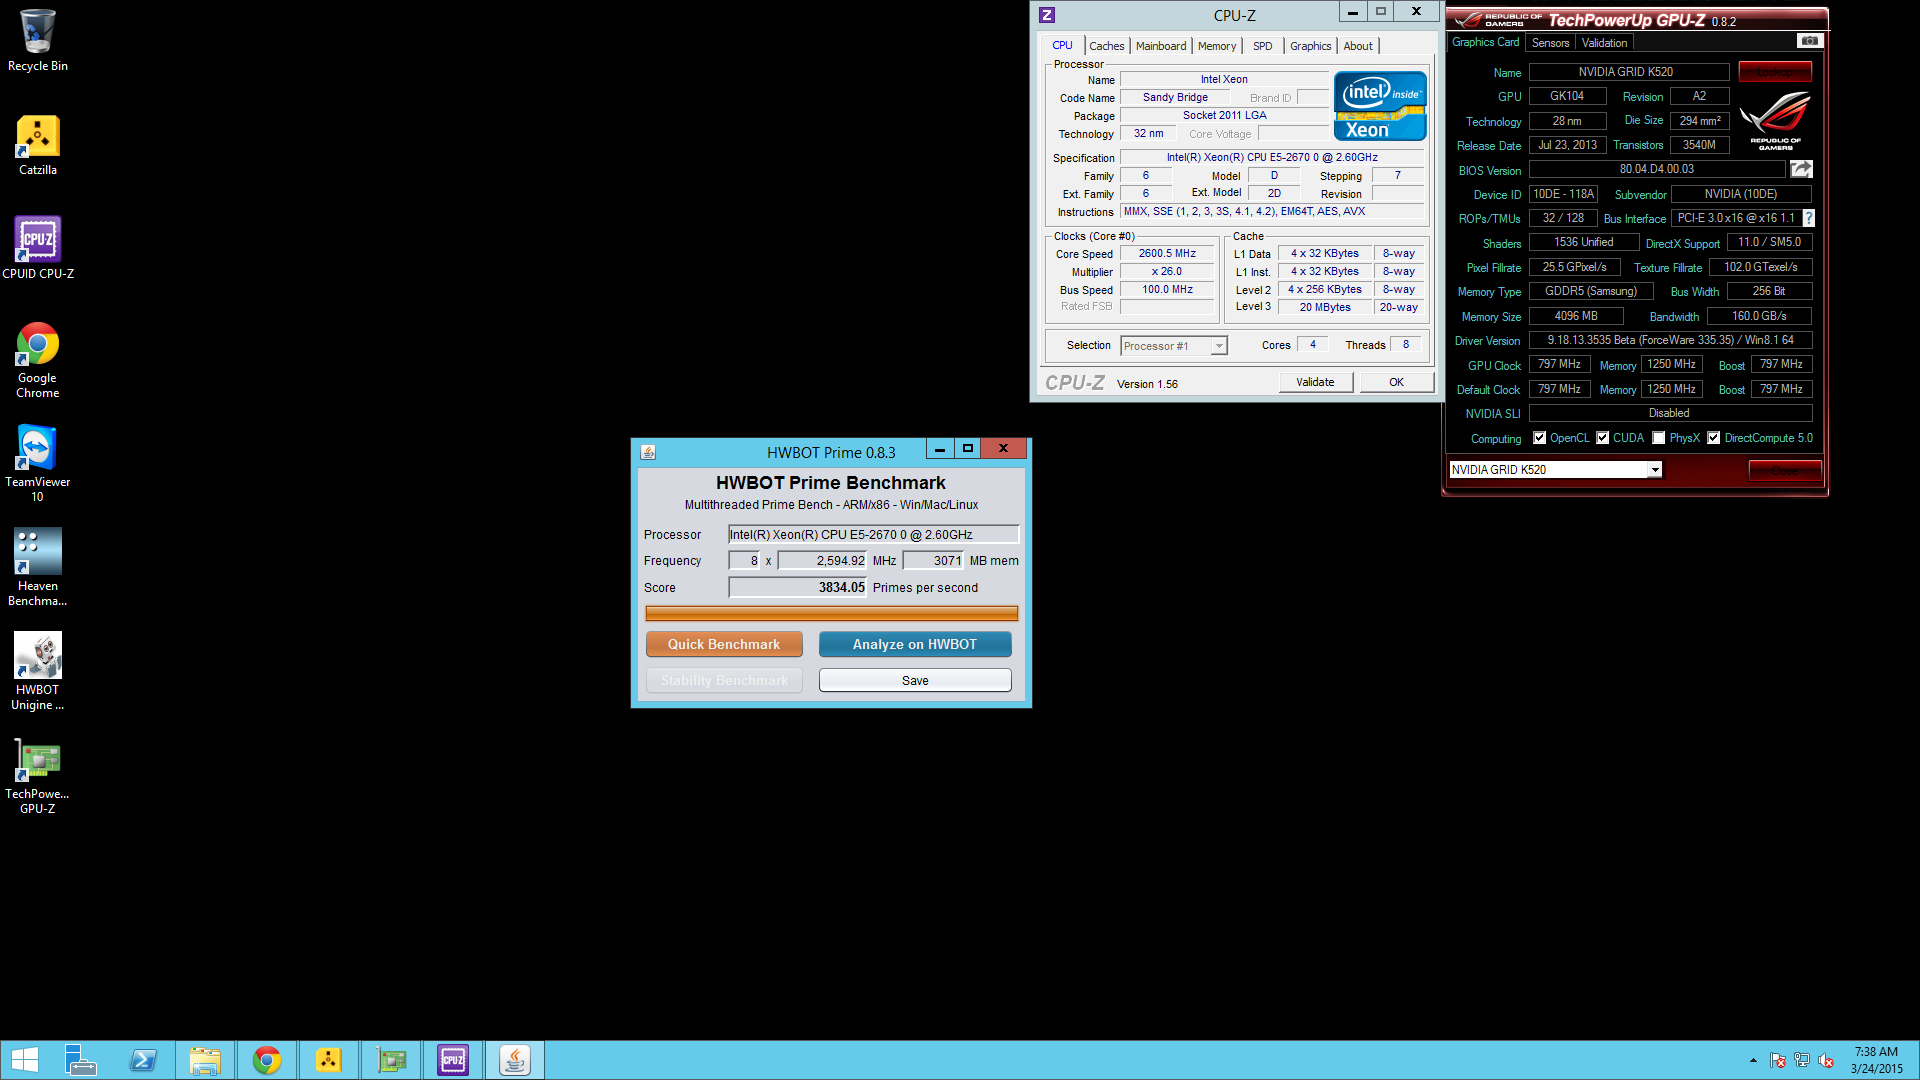The width and height of the screenshot is (1920, 1080).
Task: Open Server Manager from the taskbar
Action: (x=80, y=1060)
